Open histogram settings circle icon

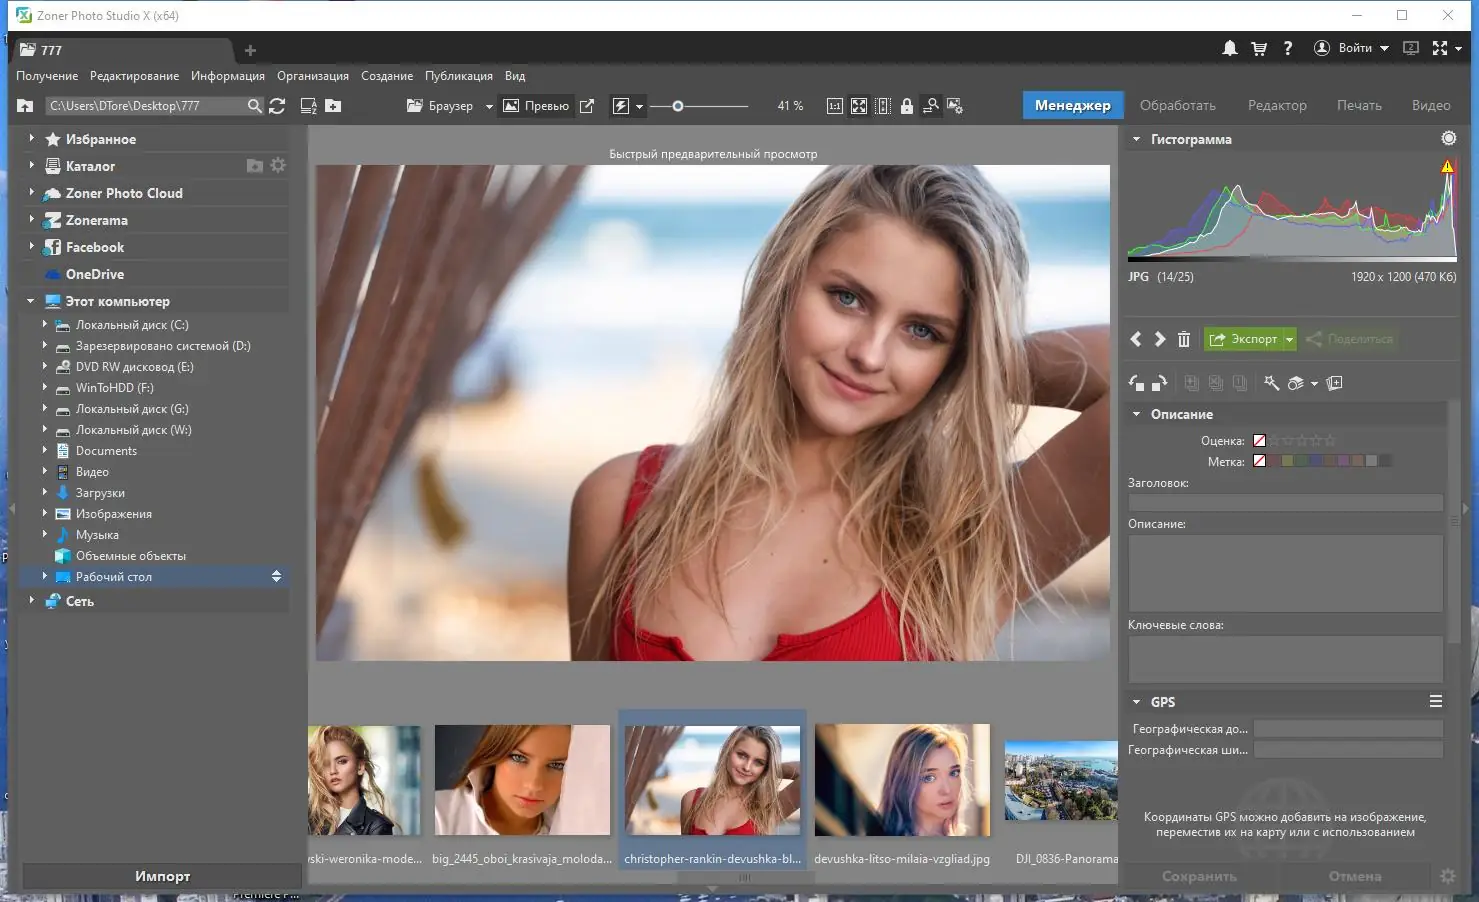click(1448, 139)
